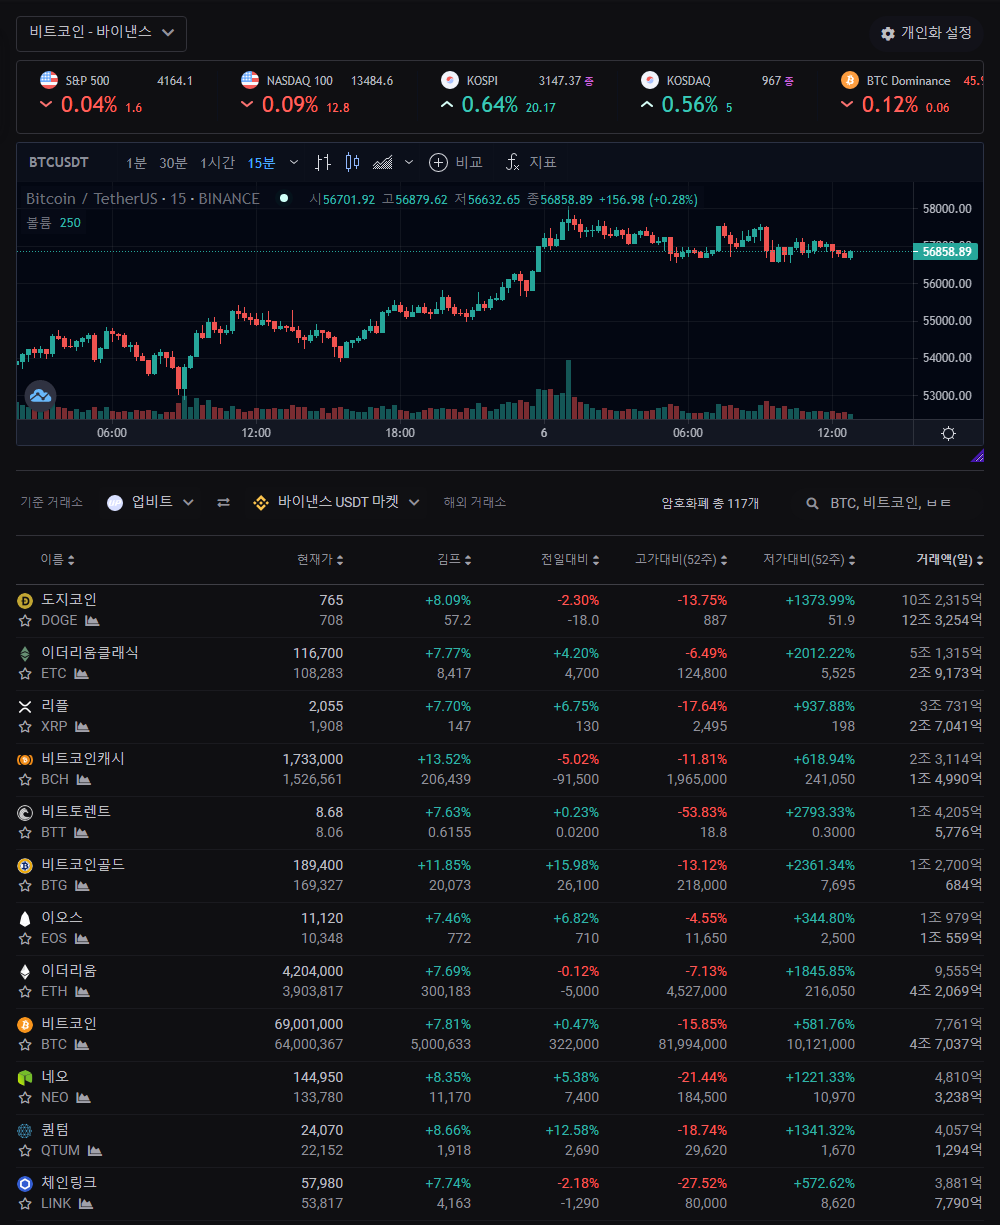Open the 지표 indicators fx tool
This screenshot has height=1225, width=1000.
530,162
